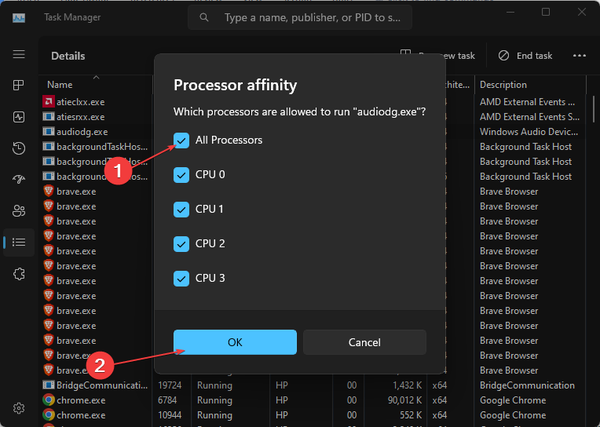
Task: Expand the hamburger navigation menu
Action: pos(19,54)
